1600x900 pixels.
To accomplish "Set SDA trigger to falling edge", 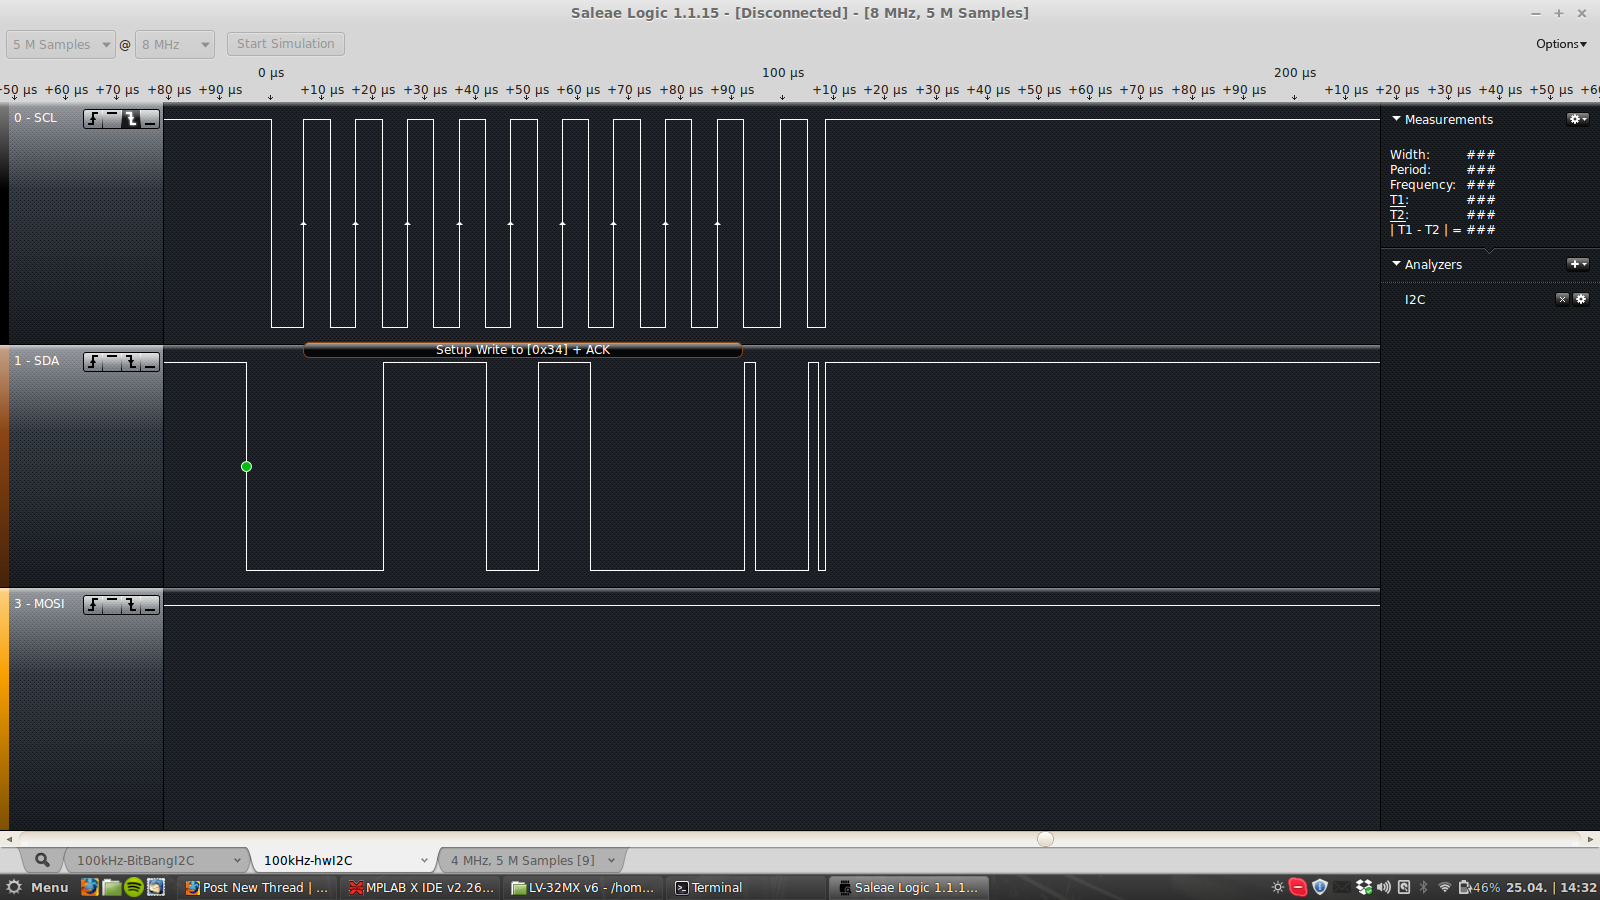I will [131, 362].
